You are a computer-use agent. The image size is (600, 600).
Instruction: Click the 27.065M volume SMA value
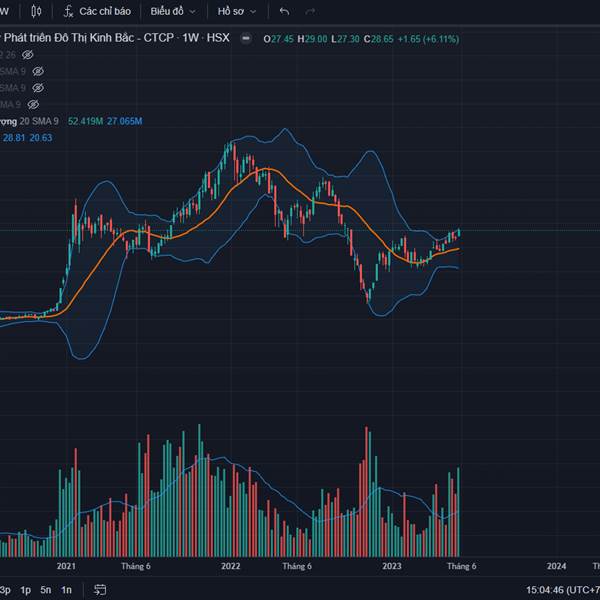(x=124, y=121)
